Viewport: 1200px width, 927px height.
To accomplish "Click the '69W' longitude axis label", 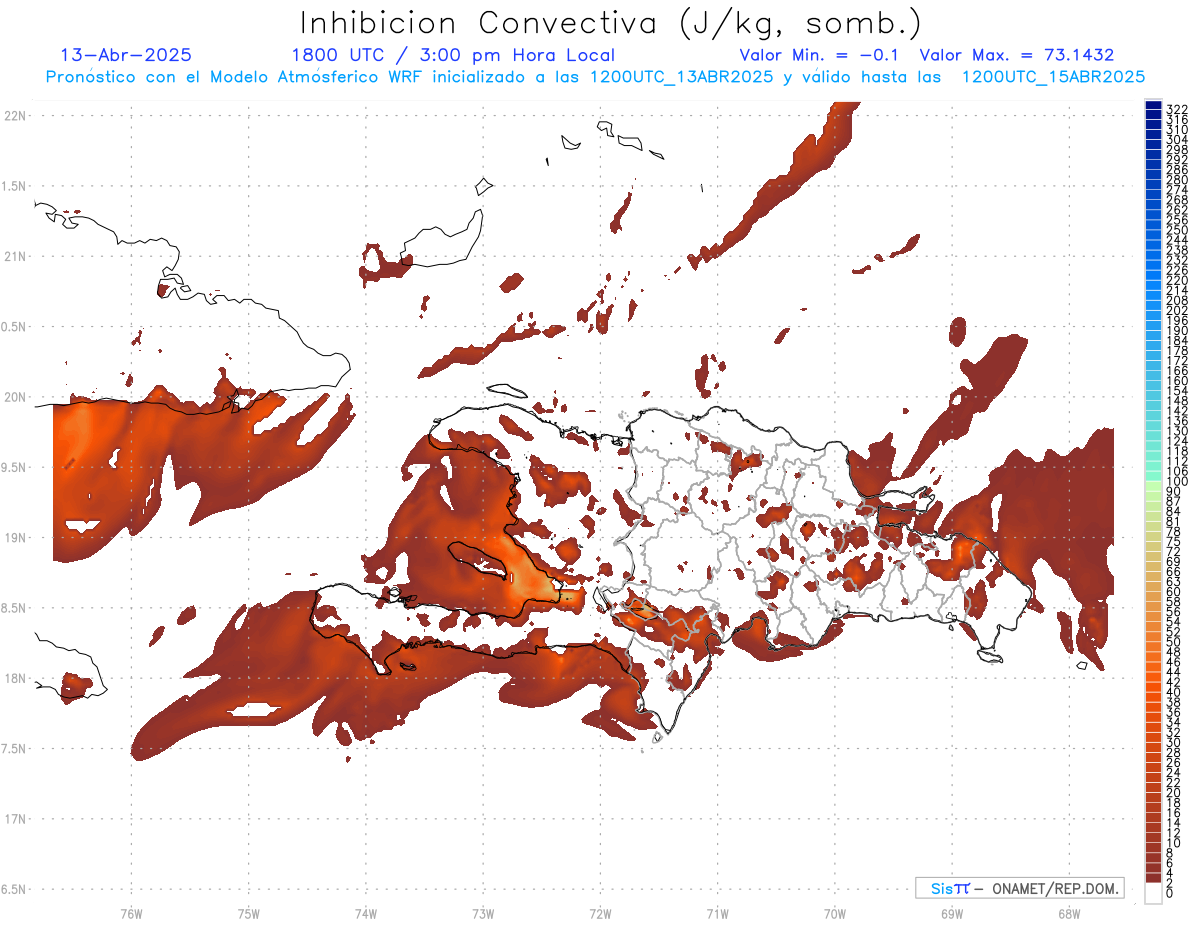I will [x=952, y=913].
